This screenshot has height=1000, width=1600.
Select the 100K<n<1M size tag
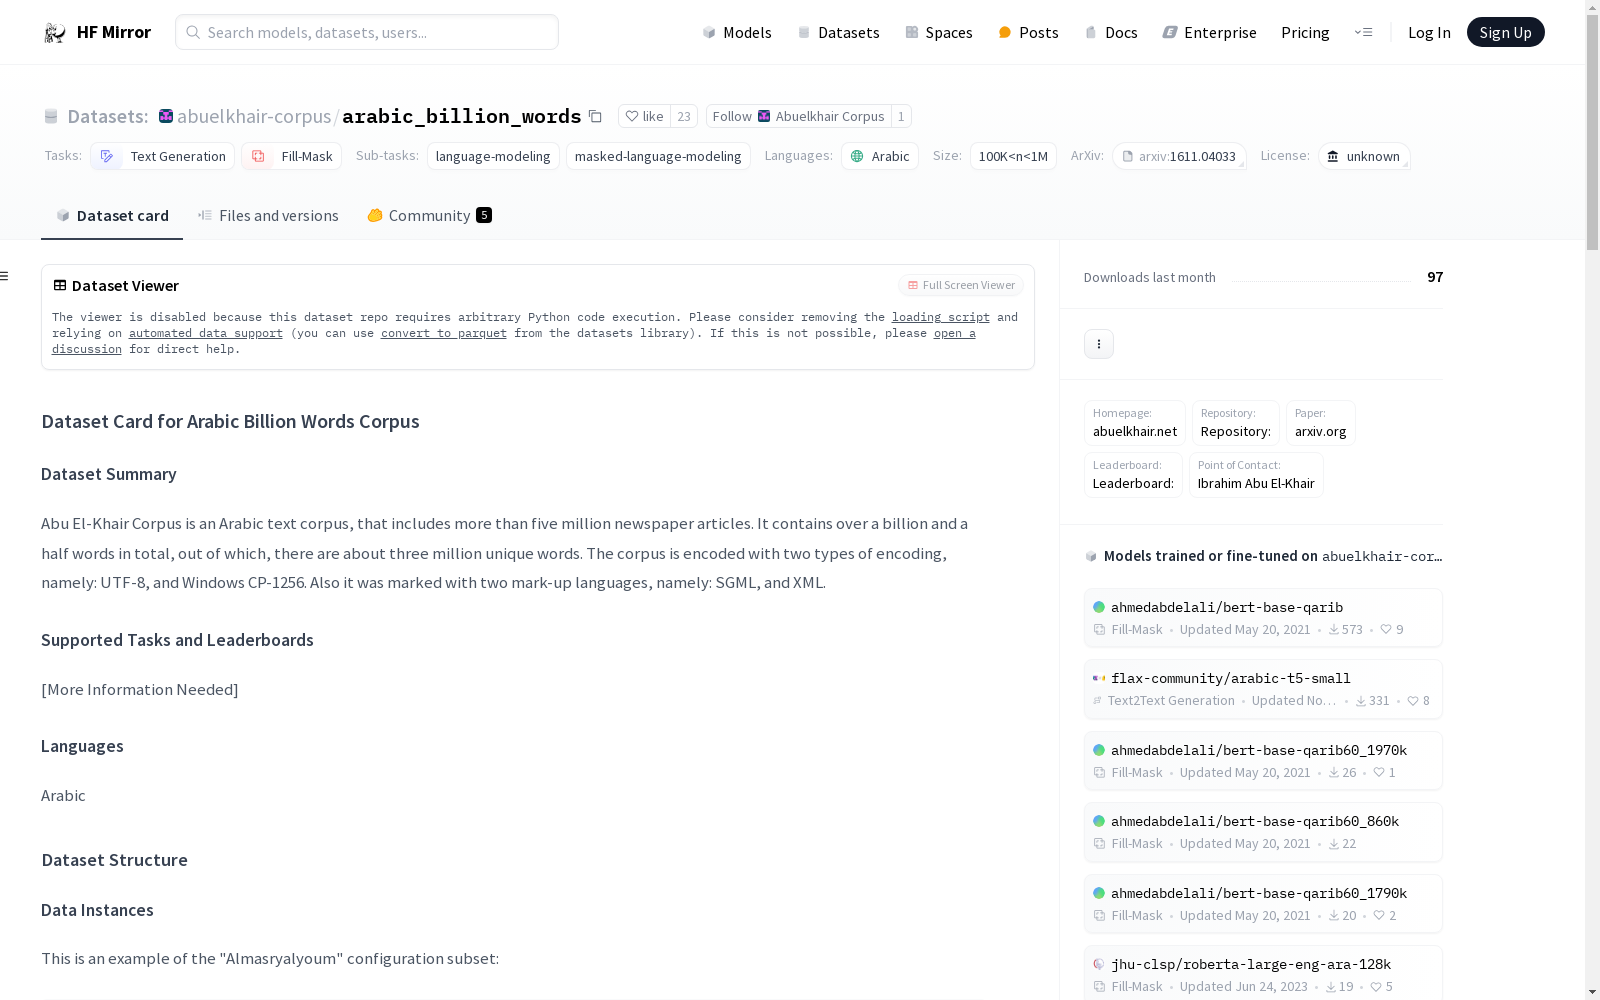[x=1013, y=156]
